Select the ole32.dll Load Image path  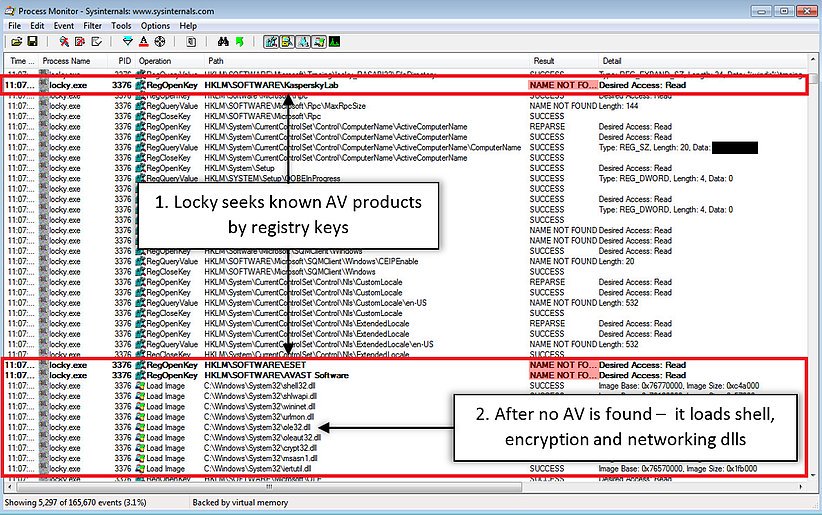pyautogui.click(x=257, y=427)
